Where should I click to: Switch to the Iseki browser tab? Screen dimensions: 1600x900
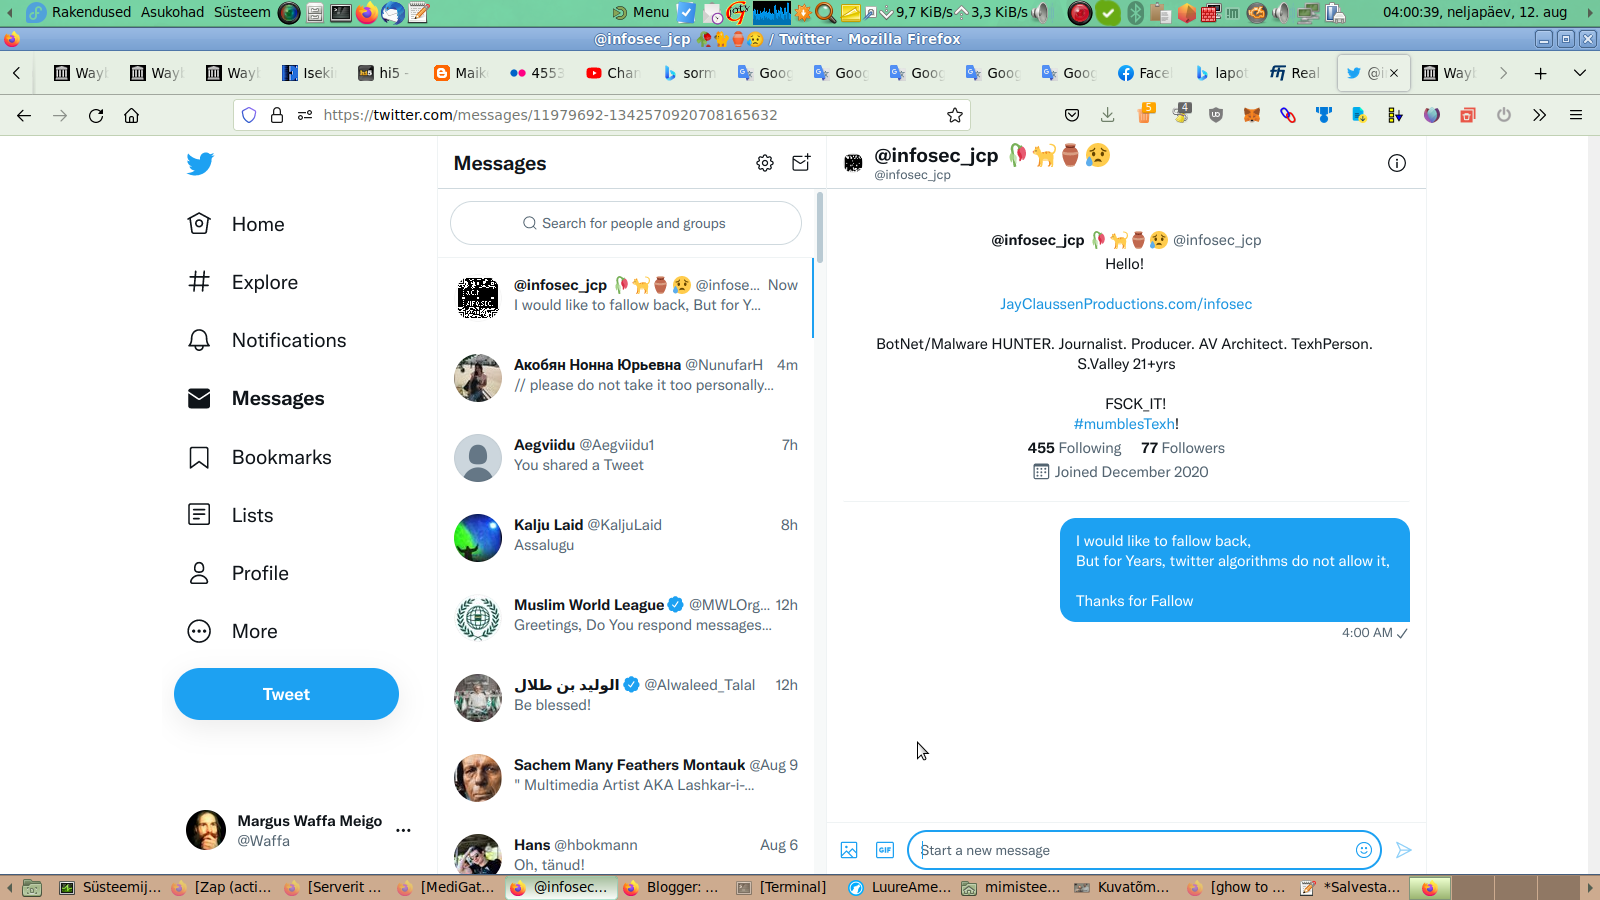308,73
